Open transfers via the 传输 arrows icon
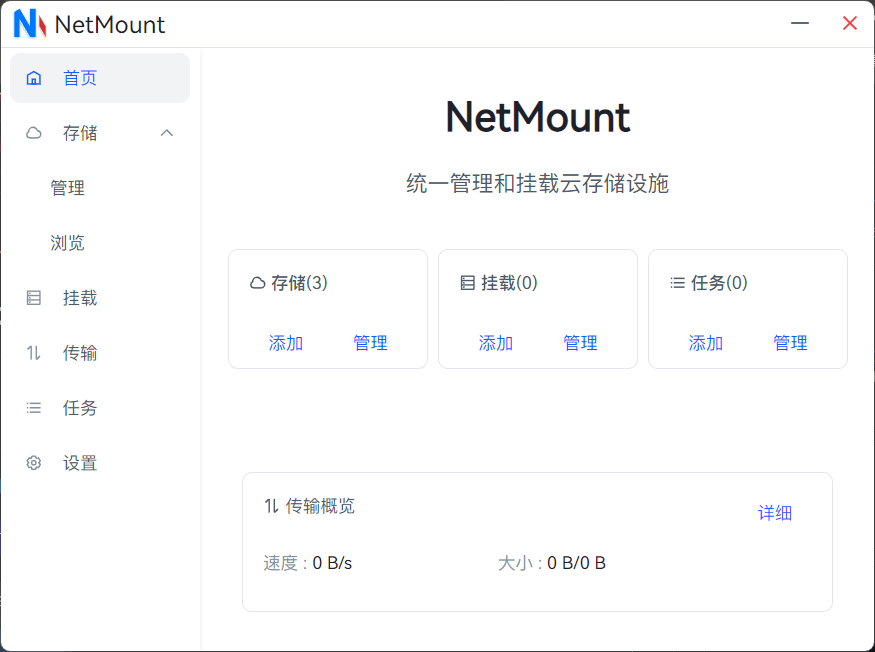 pos(33,352)
